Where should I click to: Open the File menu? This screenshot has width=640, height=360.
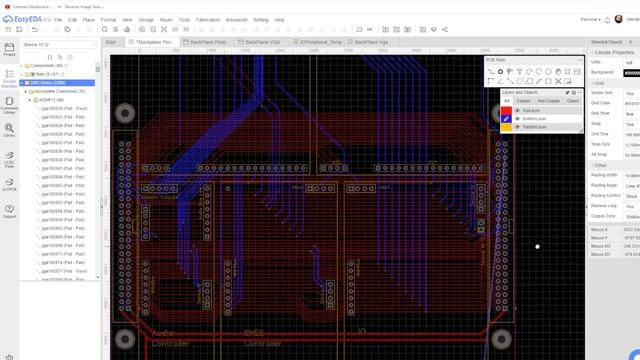point(58,20)
